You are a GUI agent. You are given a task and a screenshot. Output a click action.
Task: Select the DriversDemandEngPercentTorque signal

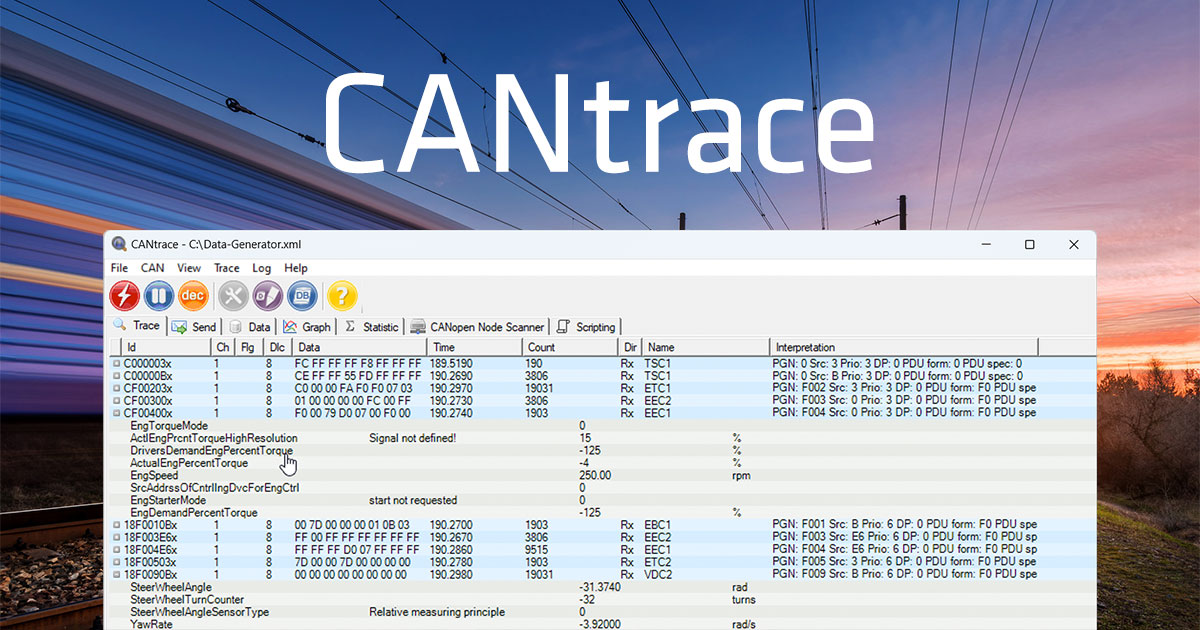click(x=212, y=451)
